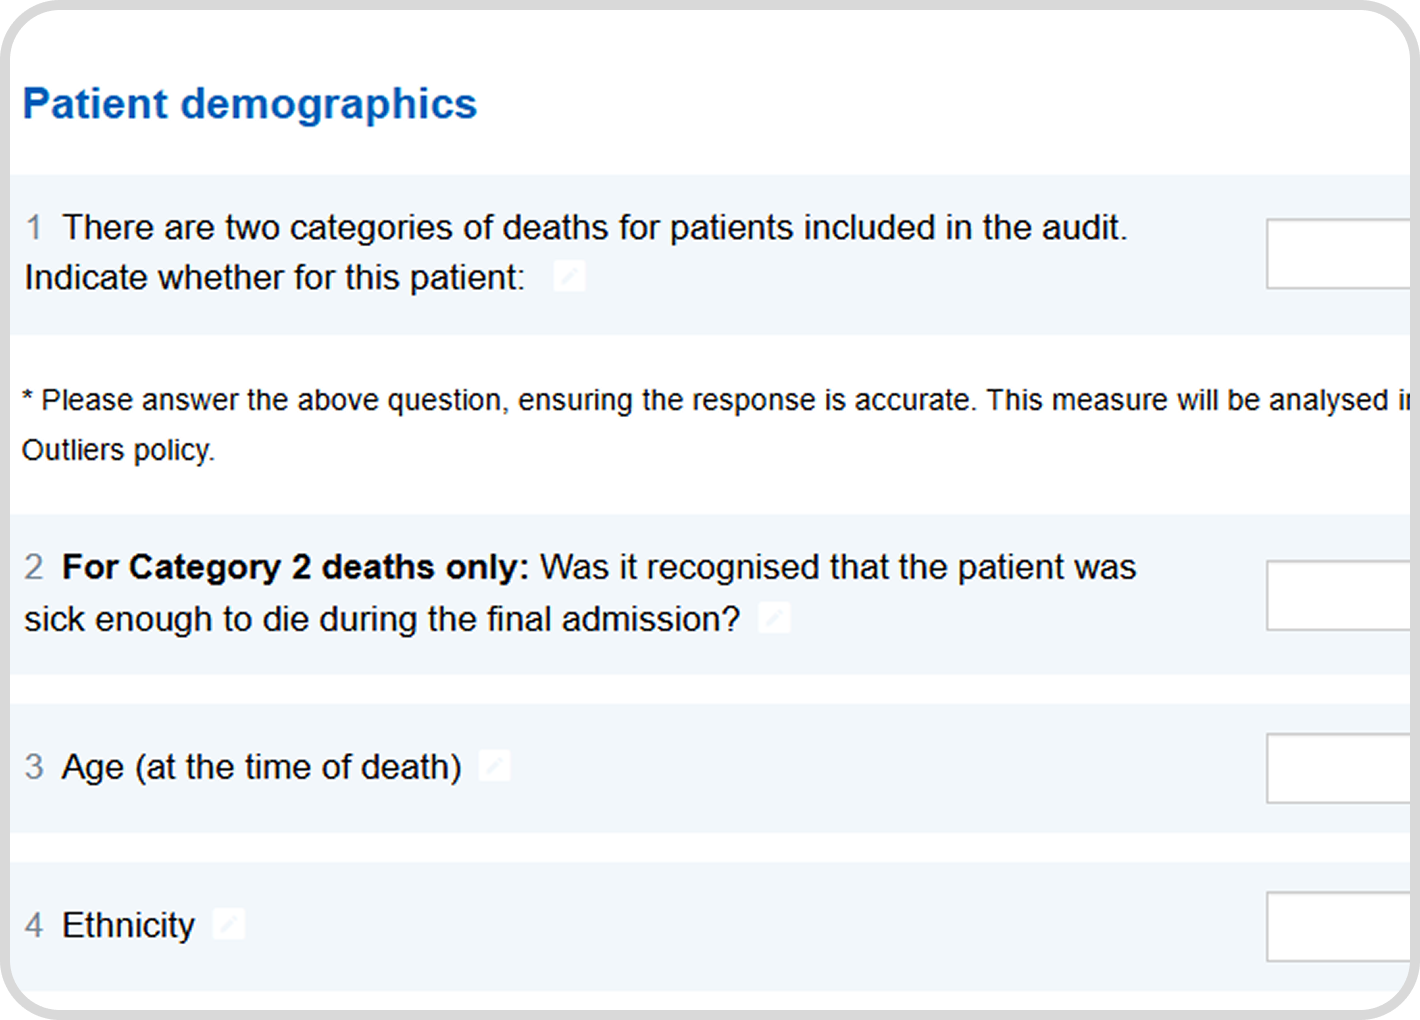
Task: Click pencil icon after 'final admission?' question
Action: [774, 618]
